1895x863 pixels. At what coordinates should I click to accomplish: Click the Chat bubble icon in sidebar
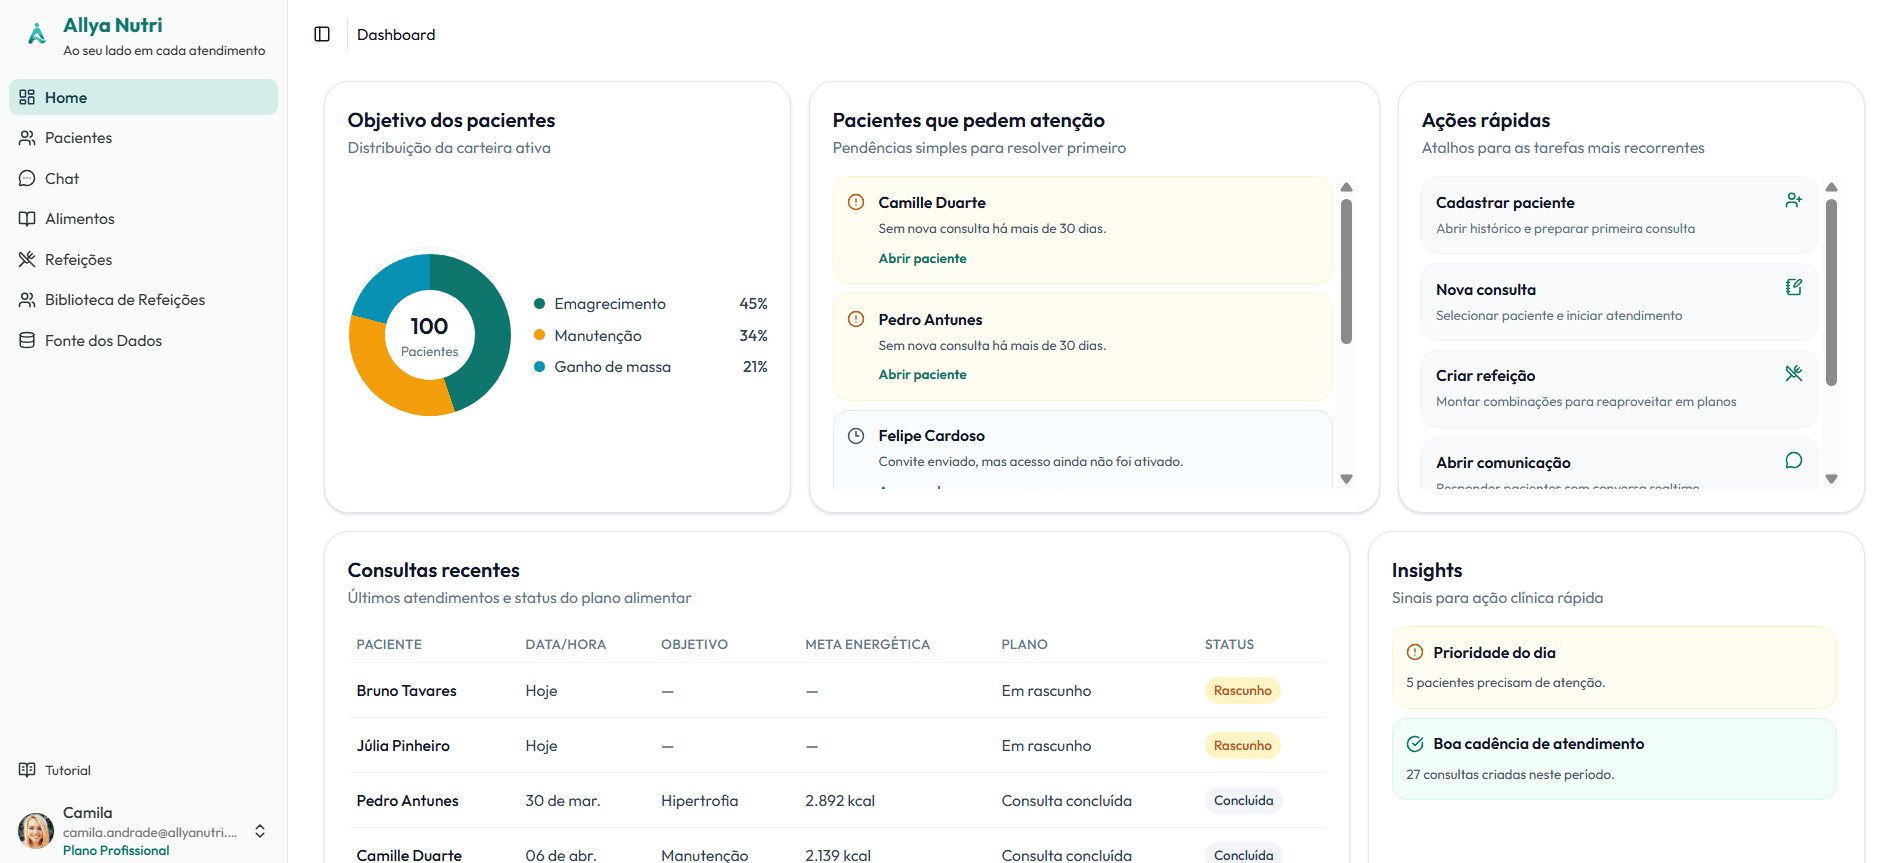(x=27, y=178)
